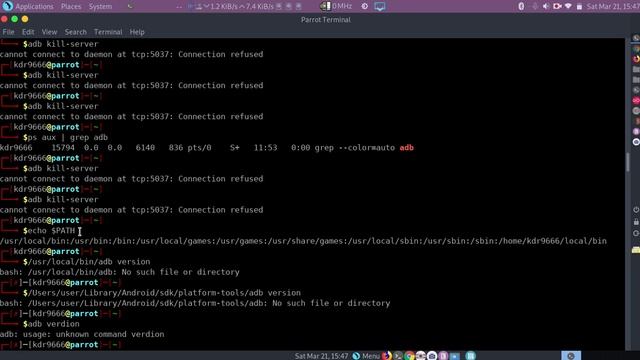Click the green window button

pyautogui.click(x=15, y=19)
